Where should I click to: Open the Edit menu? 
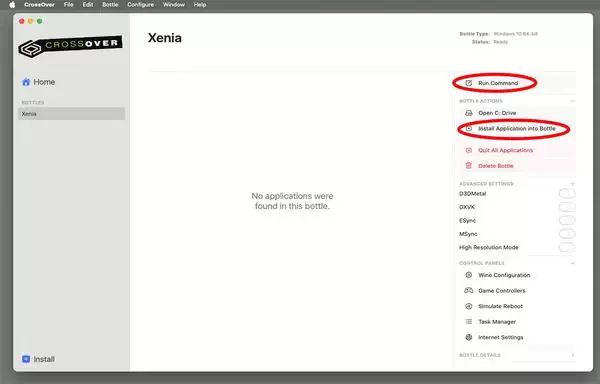tap(88, 5)
